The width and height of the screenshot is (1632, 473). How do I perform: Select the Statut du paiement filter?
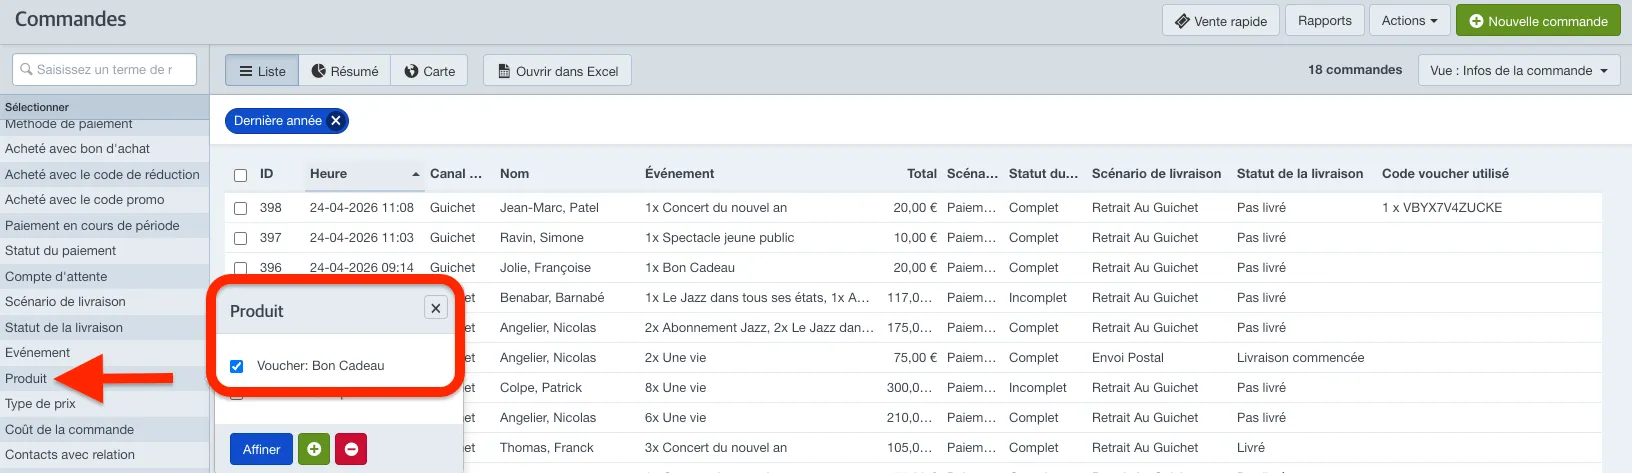pos(104,250)
